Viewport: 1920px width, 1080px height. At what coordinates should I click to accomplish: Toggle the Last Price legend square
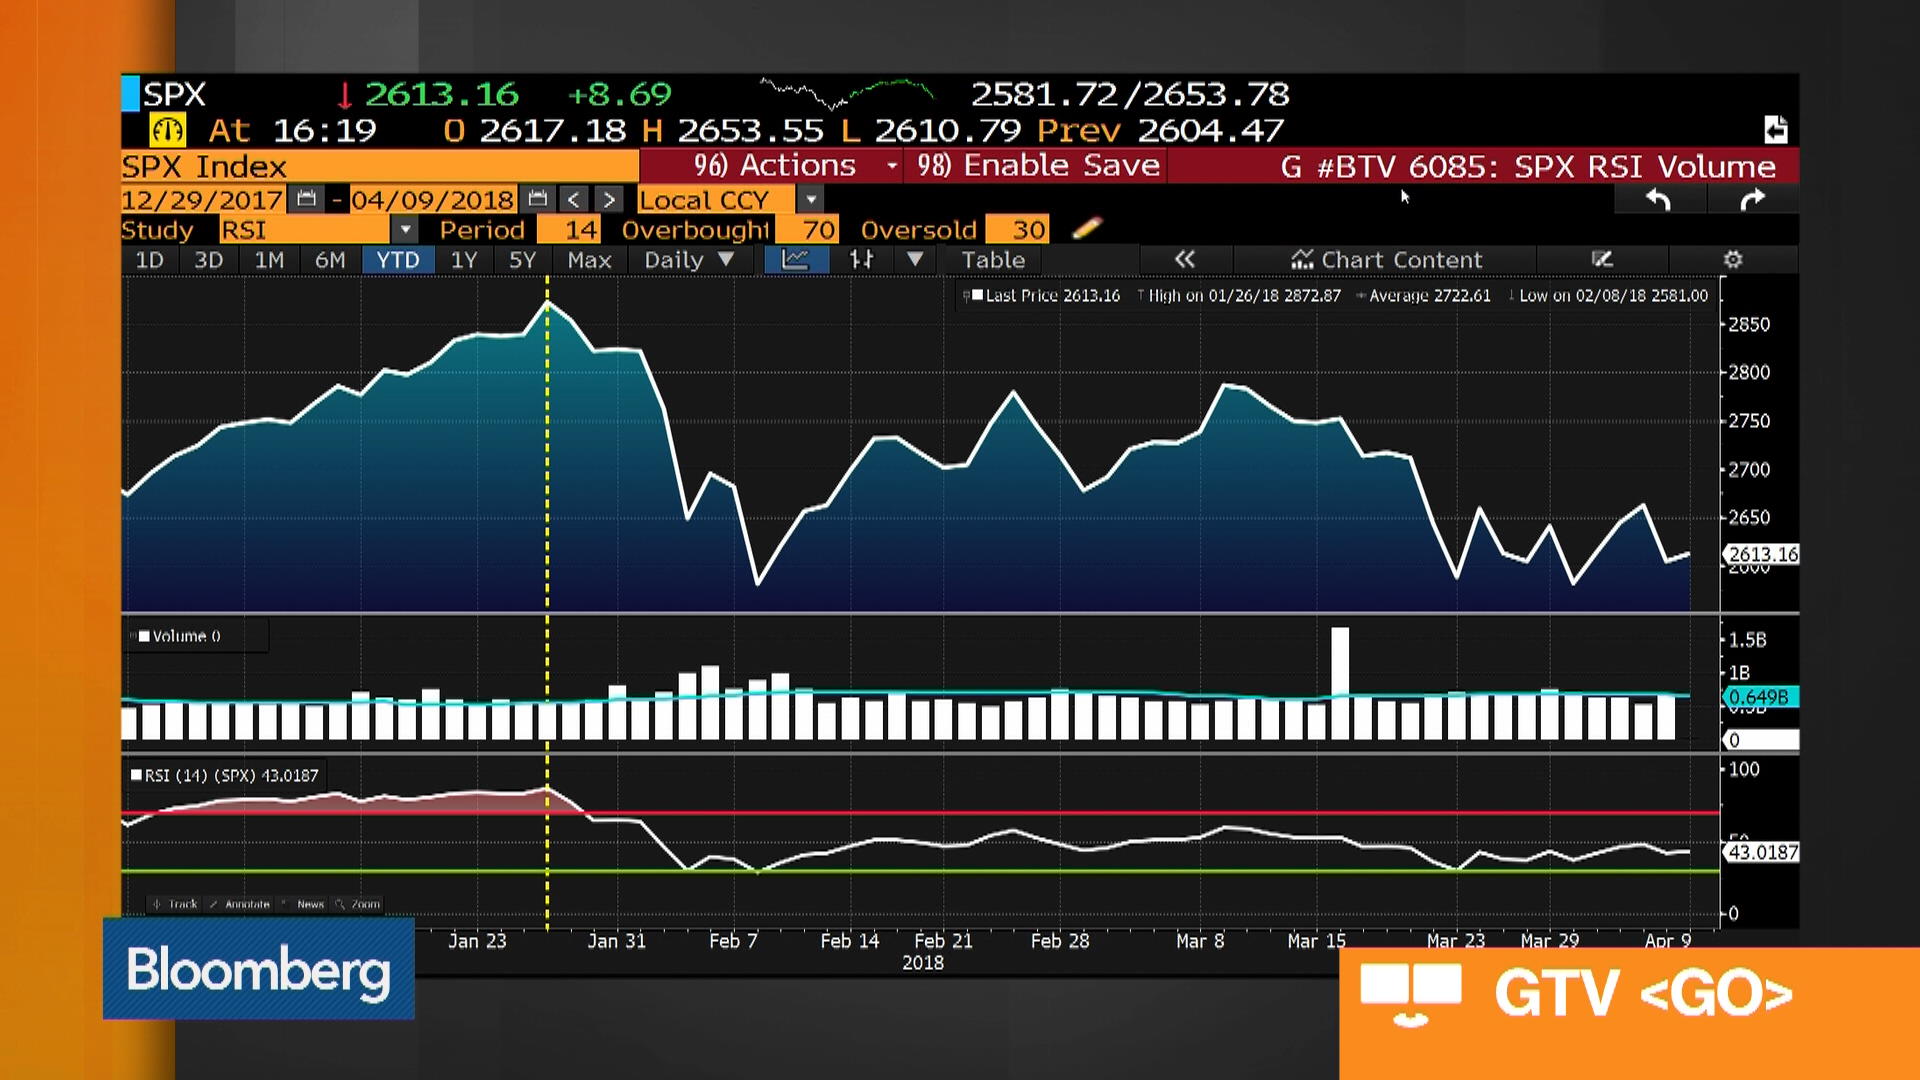coord(977,295)
